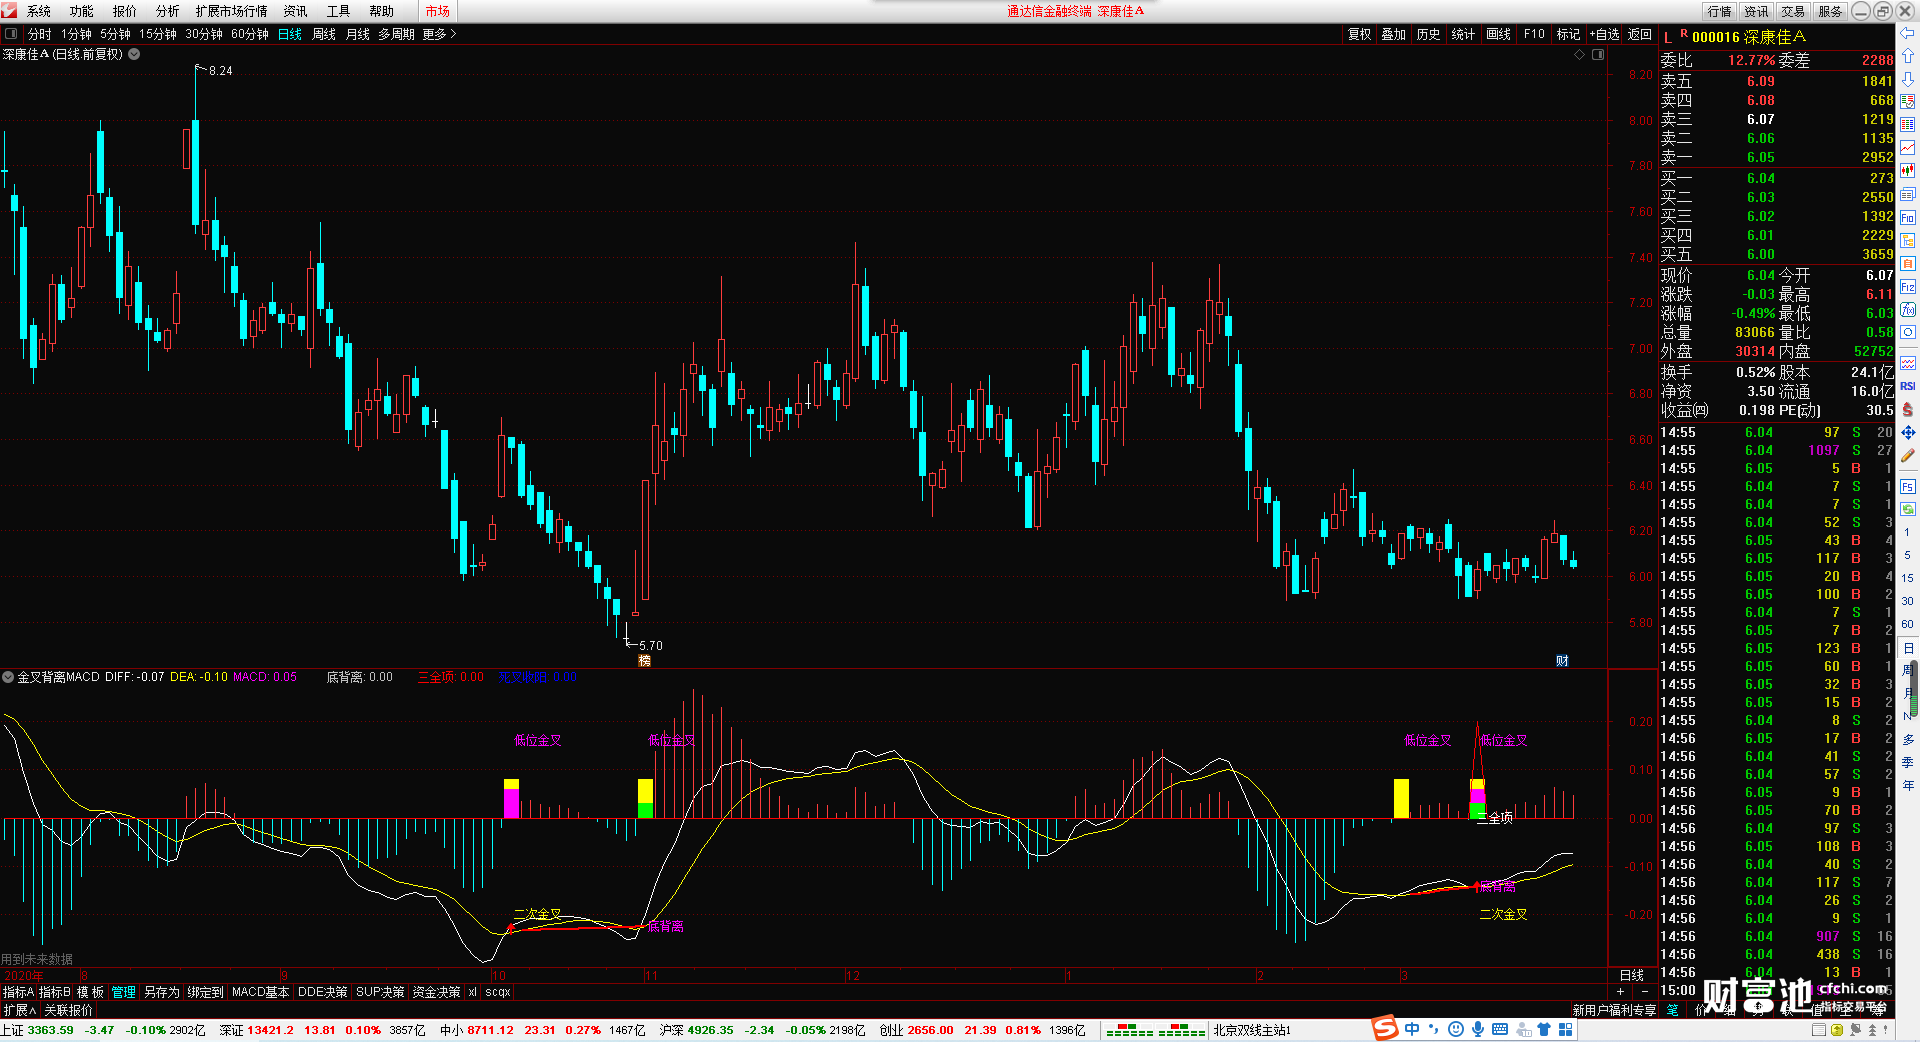Click the small diamond marker atop chart

1580,55
